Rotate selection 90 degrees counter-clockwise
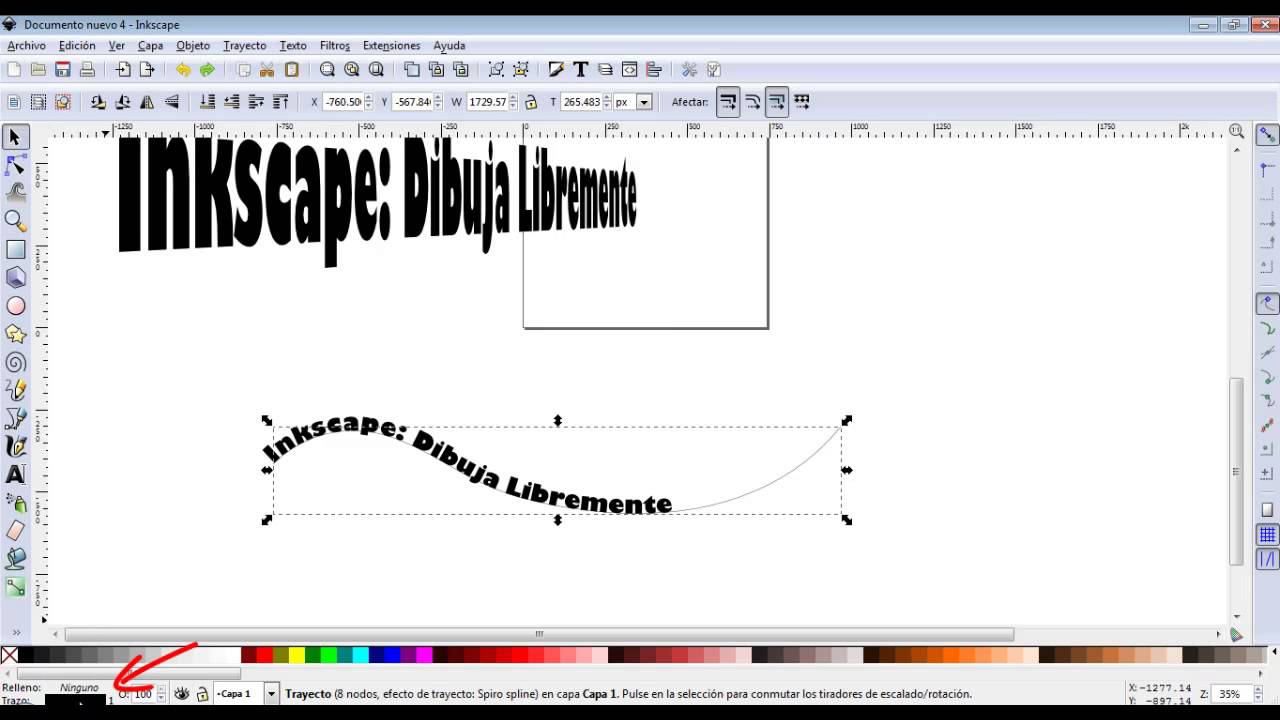Viewport: 1280px width, 720px height. click(98, 101)
